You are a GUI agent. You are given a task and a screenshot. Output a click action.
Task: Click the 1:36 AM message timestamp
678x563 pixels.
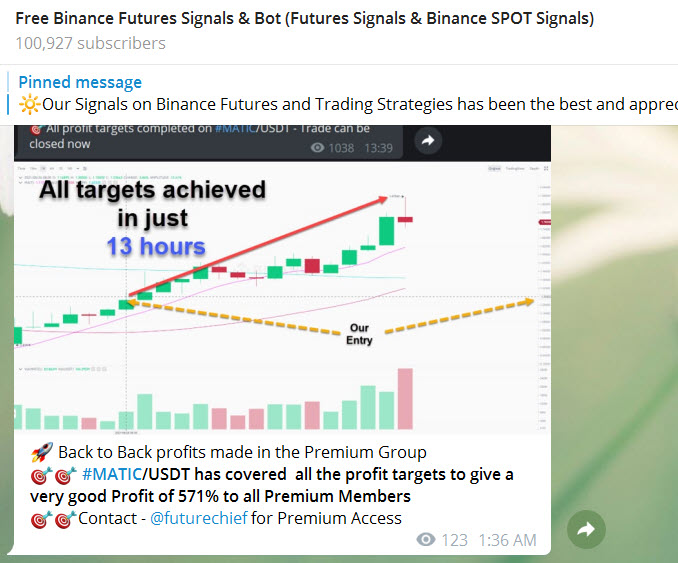pos(507,540)
